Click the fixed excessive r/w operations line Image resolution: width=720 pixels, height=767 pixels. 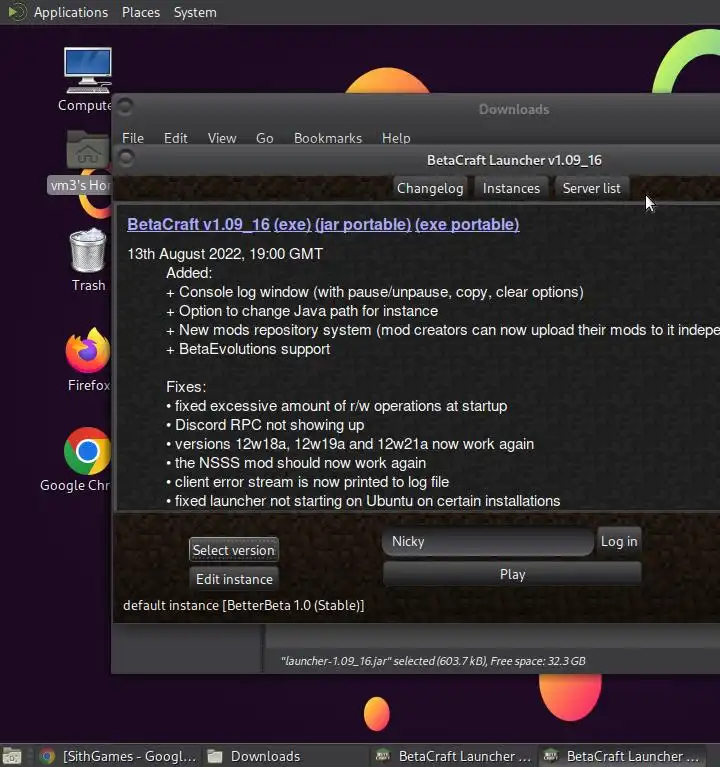coord(337,406)
